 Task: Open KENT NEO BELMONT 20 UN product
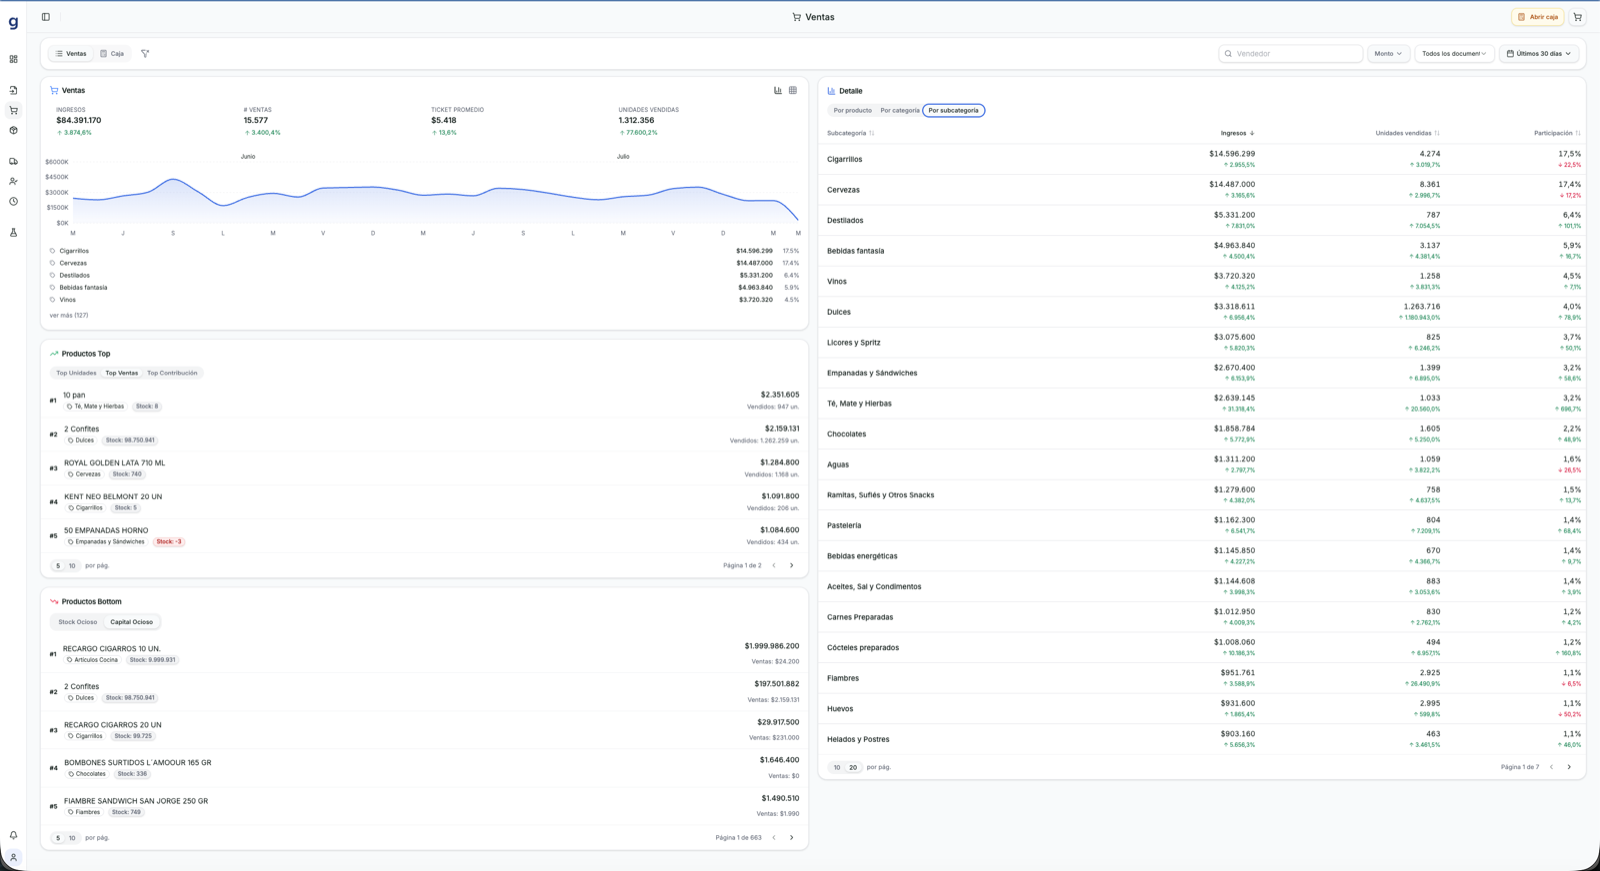pyautogui.click(x=424, y=502)
